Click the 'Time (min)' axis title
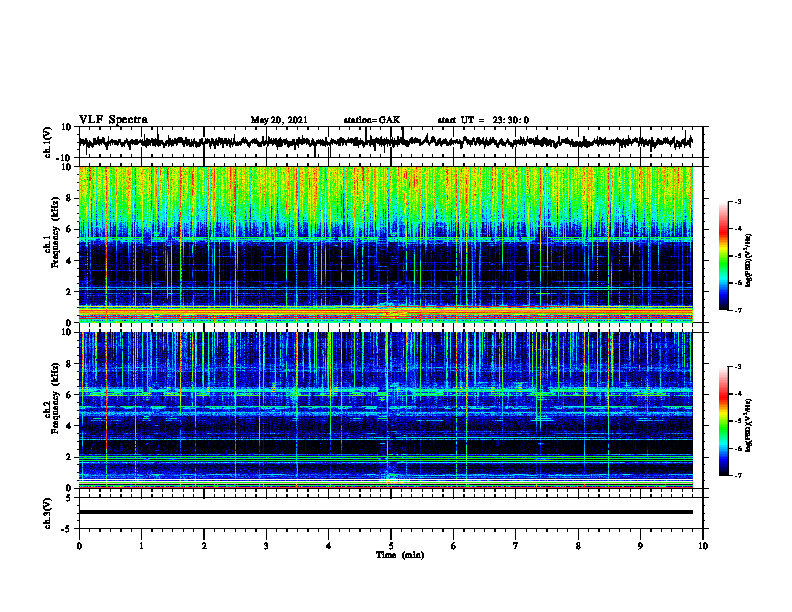 400,555
